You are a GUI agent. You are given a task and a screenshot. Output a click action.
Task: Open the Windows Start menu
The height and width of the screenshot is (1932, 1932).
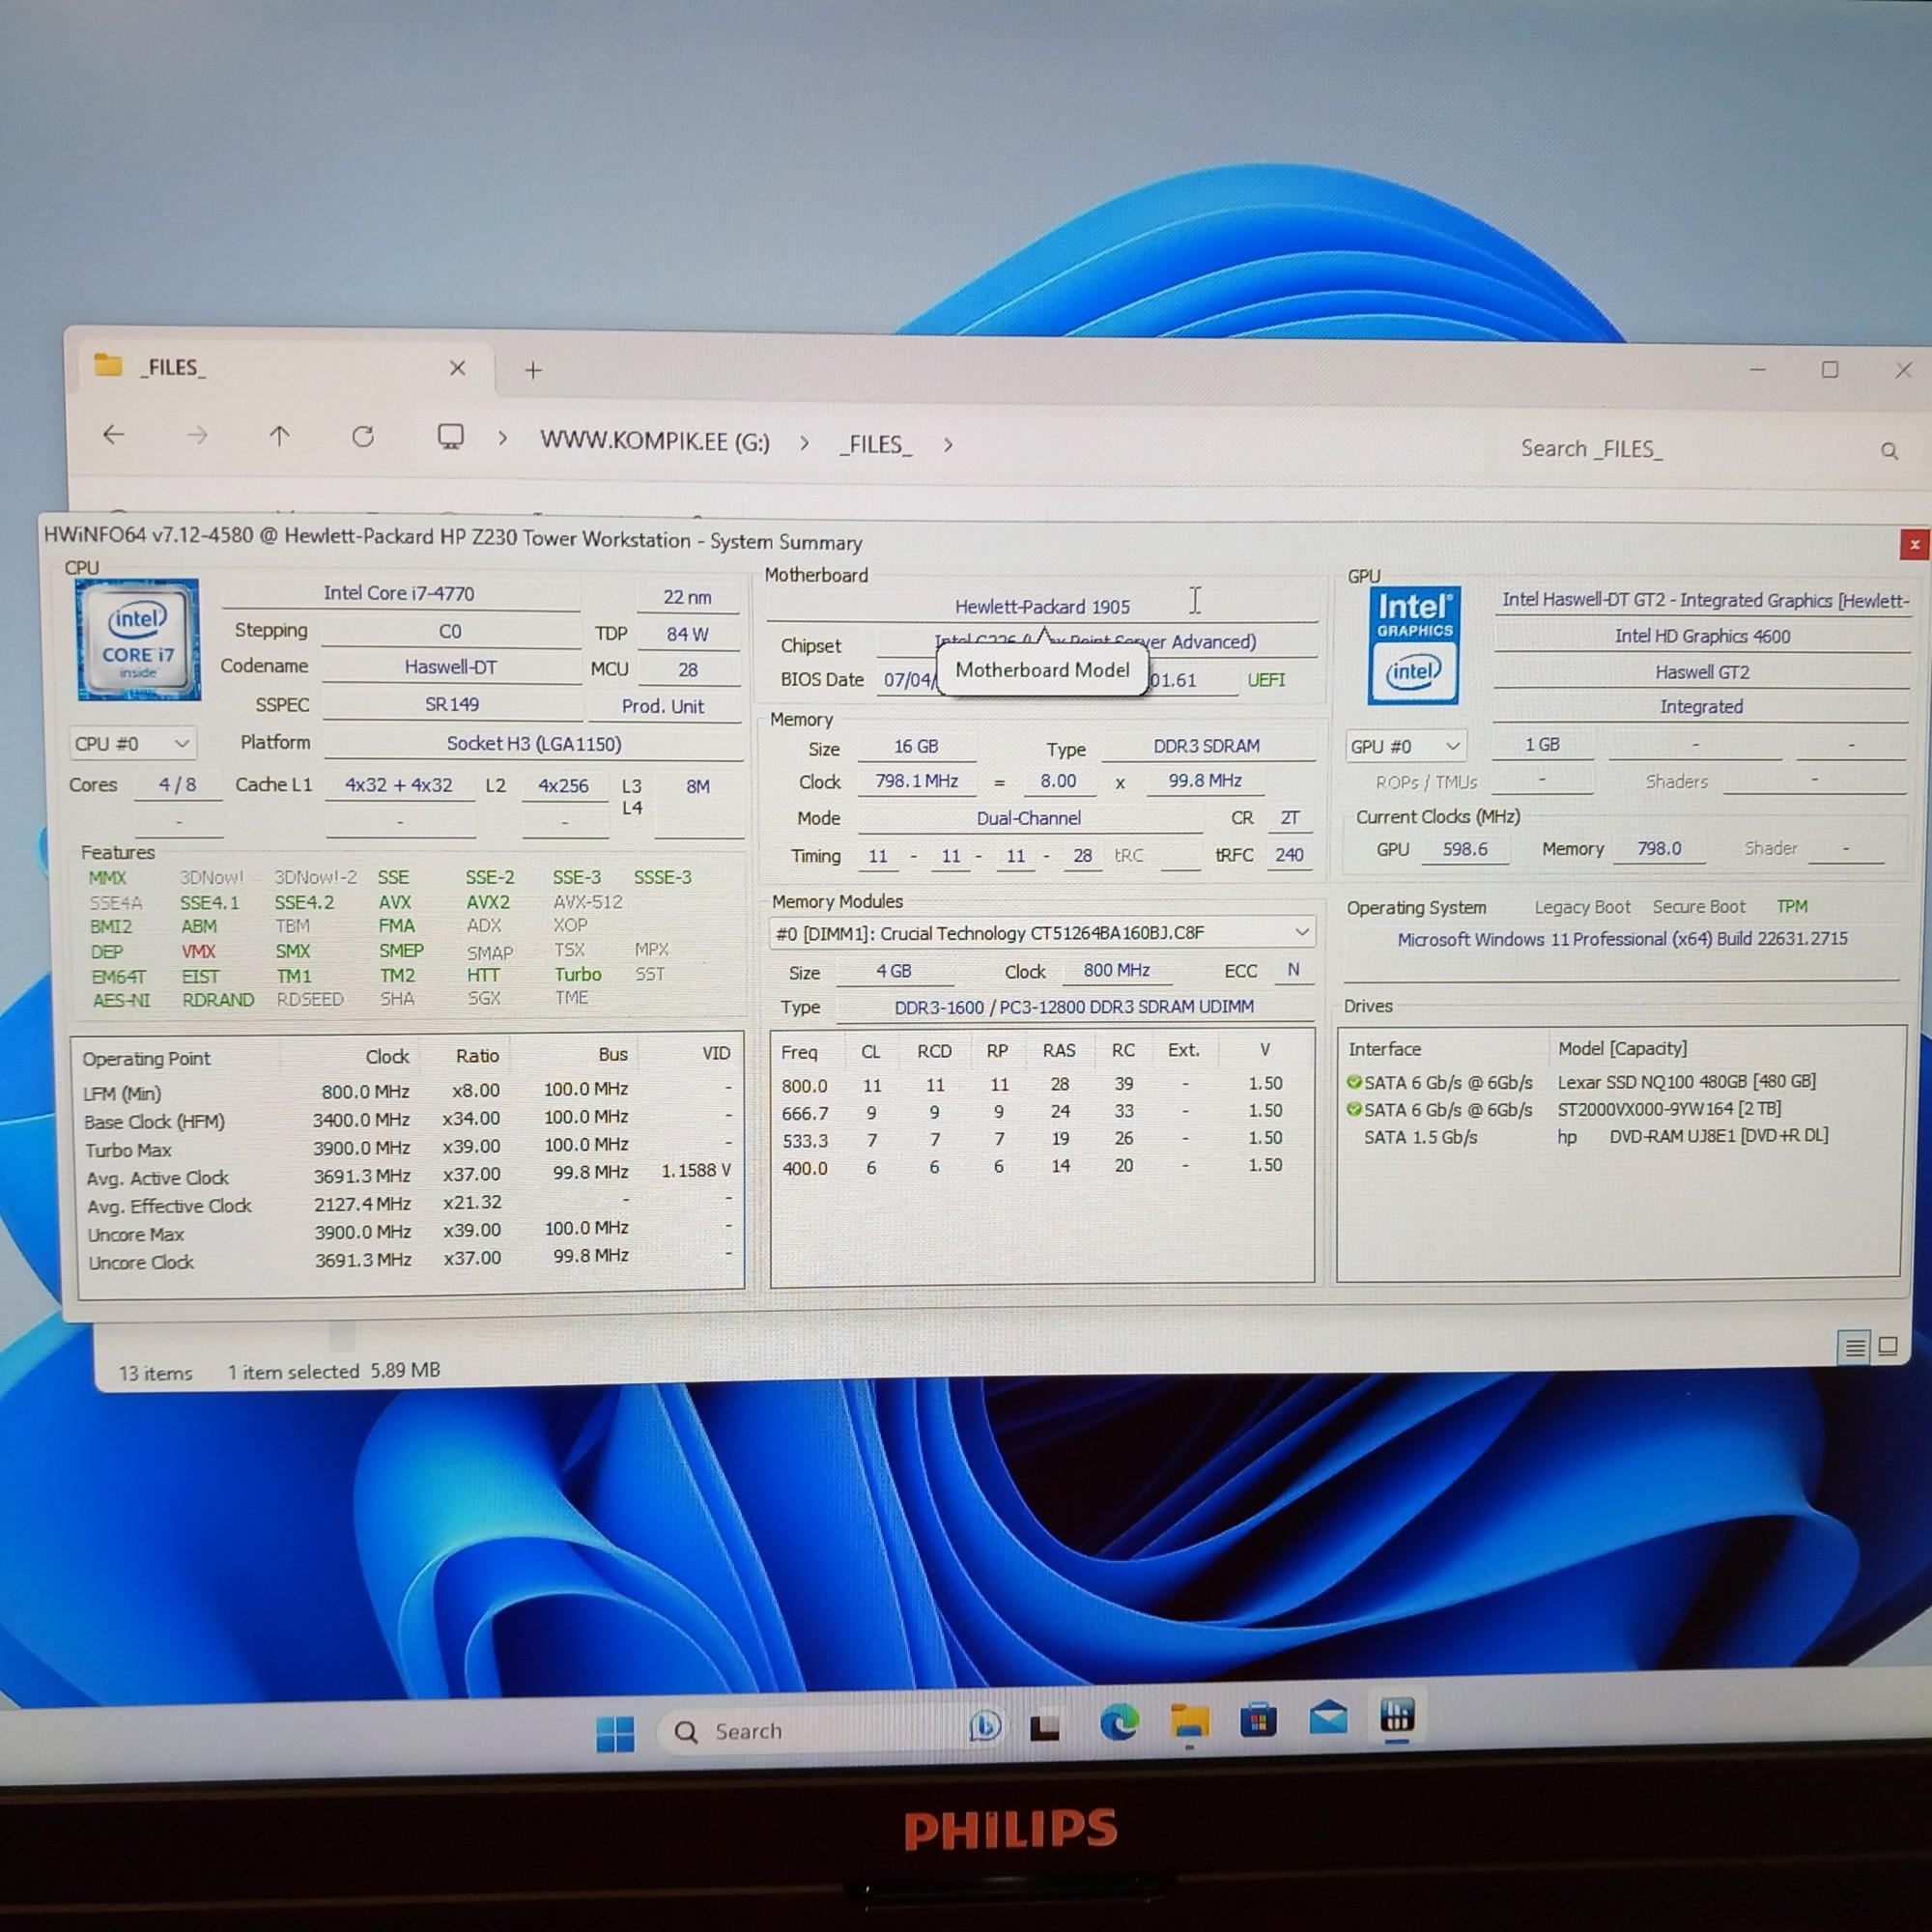[x=615, y=1733]
